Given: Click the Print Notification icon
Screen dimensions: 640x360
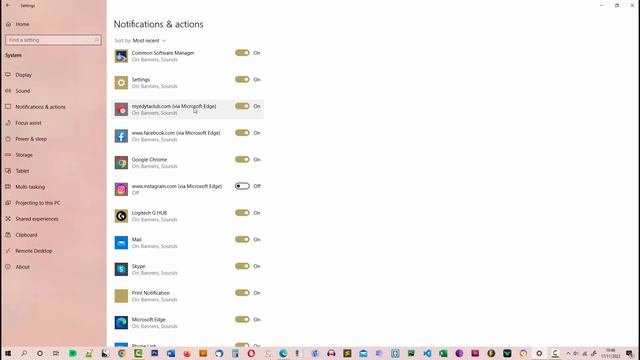Looking at the screenshot, I should pyautogui.click(x=121, y=296).
